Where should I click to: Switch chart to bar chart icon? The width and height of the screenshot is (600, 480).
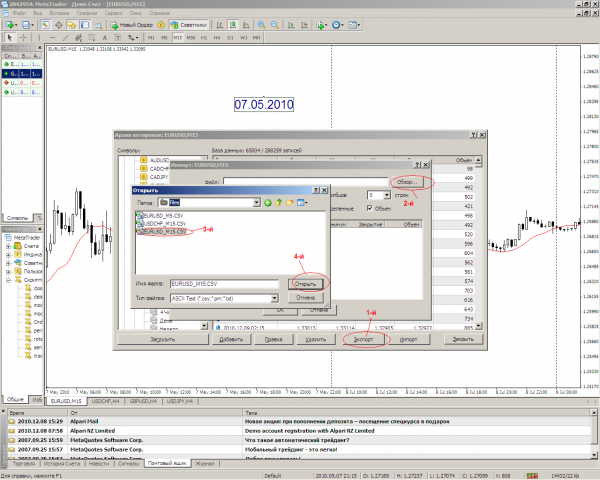coord(220,25)
